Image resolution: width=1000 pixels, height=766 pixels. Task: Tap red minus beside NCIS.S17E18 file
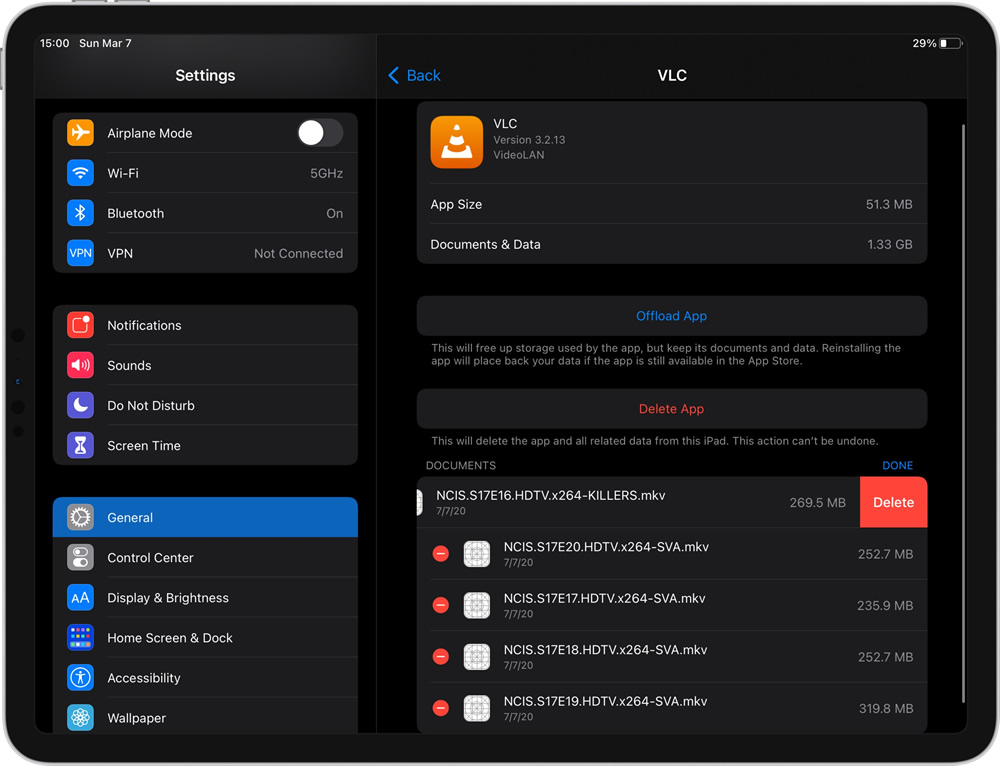(x=441, y=656)
